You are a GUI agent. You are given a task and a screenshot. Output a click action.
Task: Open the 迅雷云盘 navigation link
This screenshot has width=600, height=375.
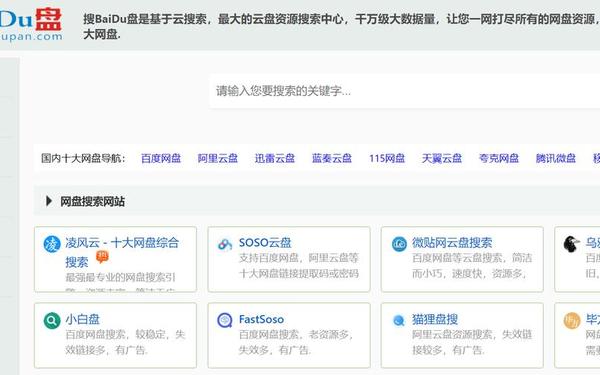[275, 158]
